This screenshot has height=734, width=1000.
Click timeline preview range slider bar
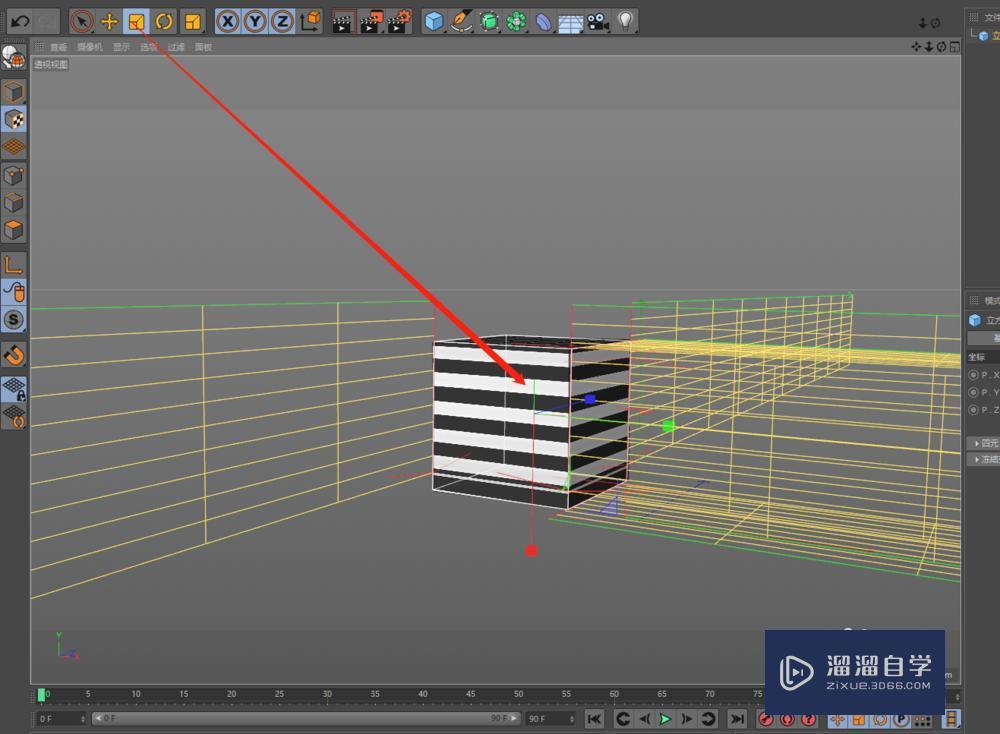point(306,719)
